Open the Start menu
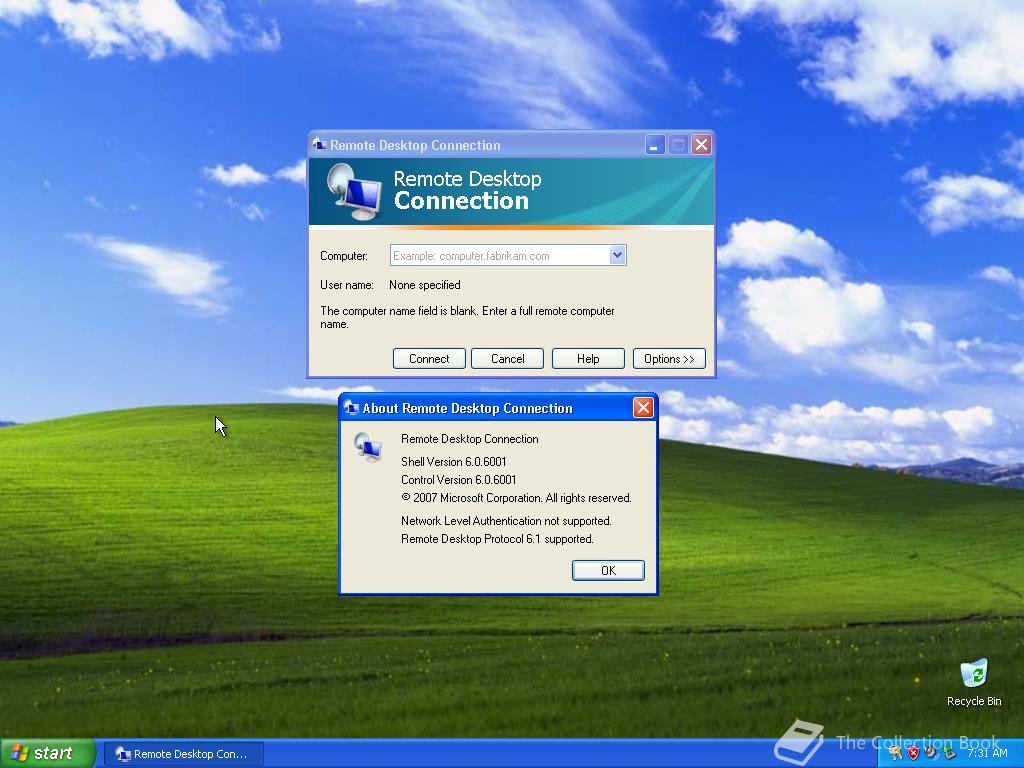This screenshot has width=1024, height=768. point(47,753)
